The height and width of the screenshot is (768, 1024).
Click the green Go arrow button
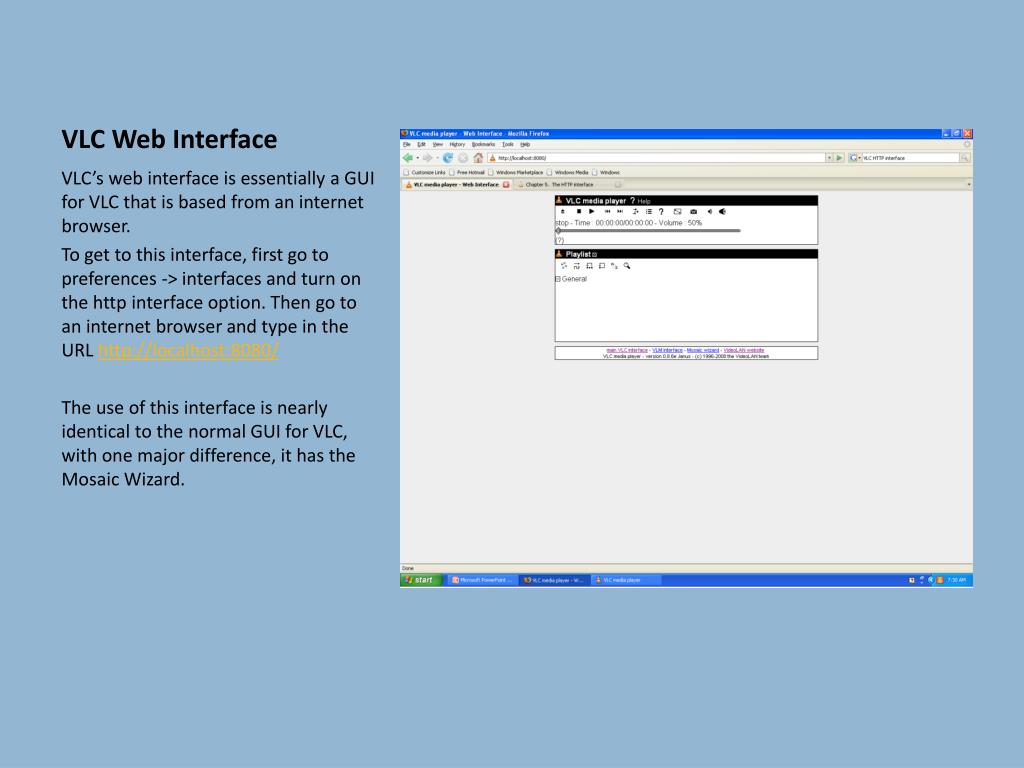point(839,158)
